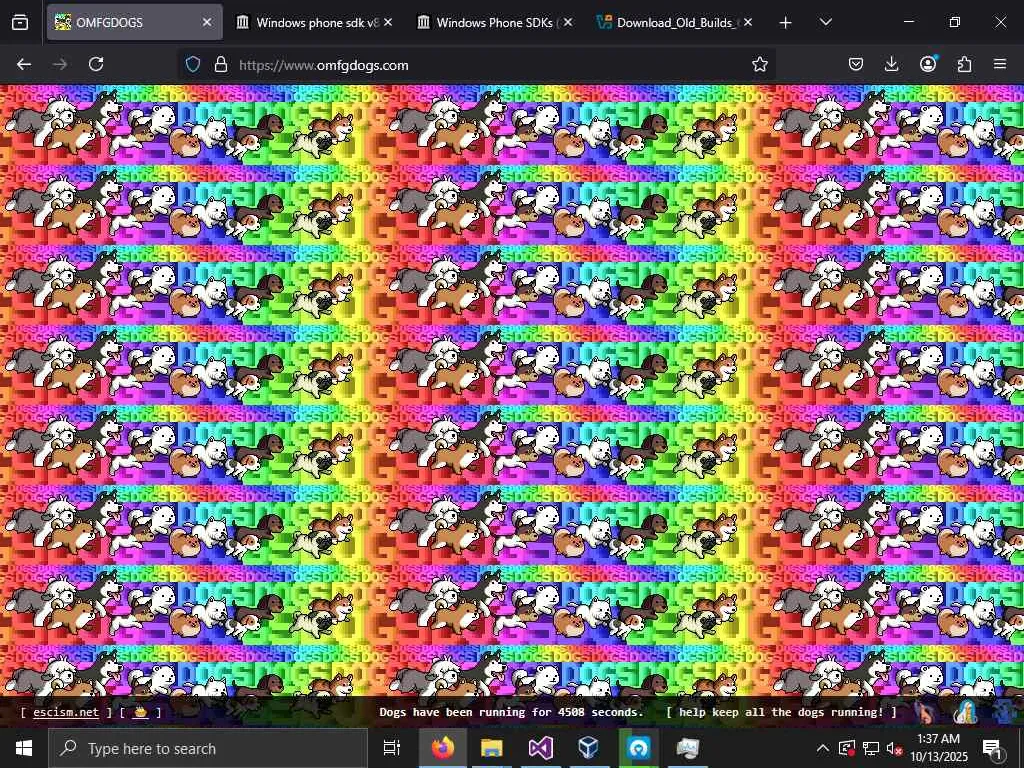Go back one page
This screenshot has width=1024, height=768.
[24, 64]
